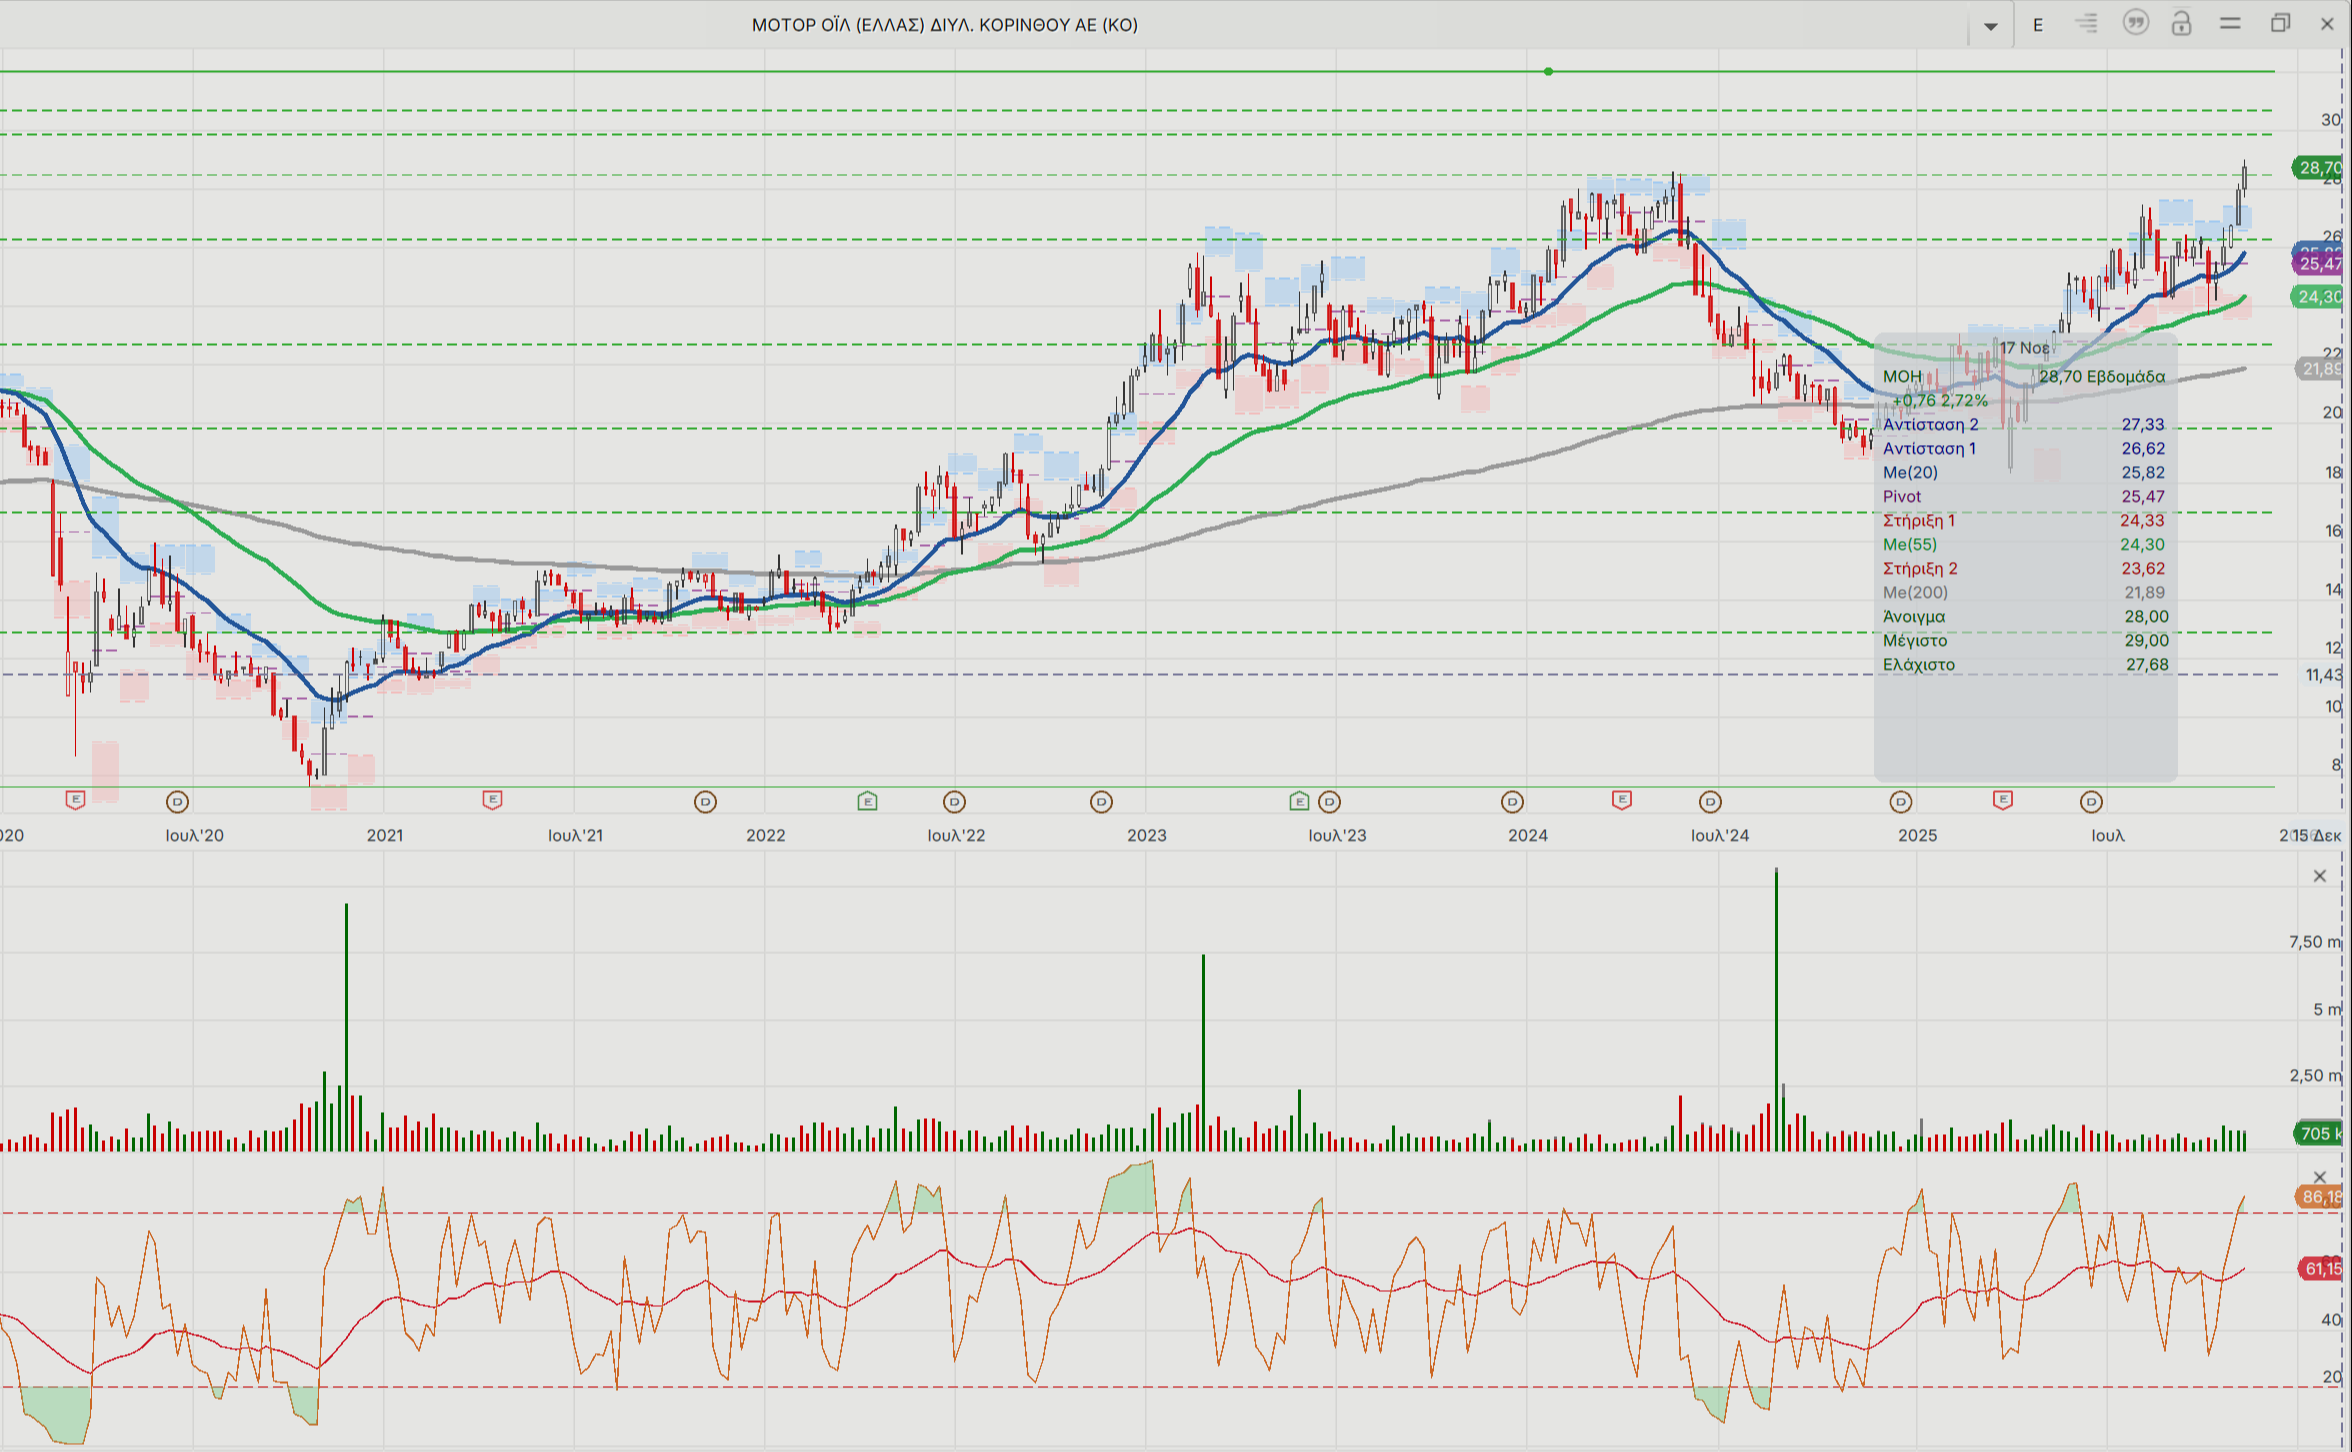Click the green 705 volume value label
The width and height of the screenshot is (2352, 1452).
(x=2318, y=1133)
